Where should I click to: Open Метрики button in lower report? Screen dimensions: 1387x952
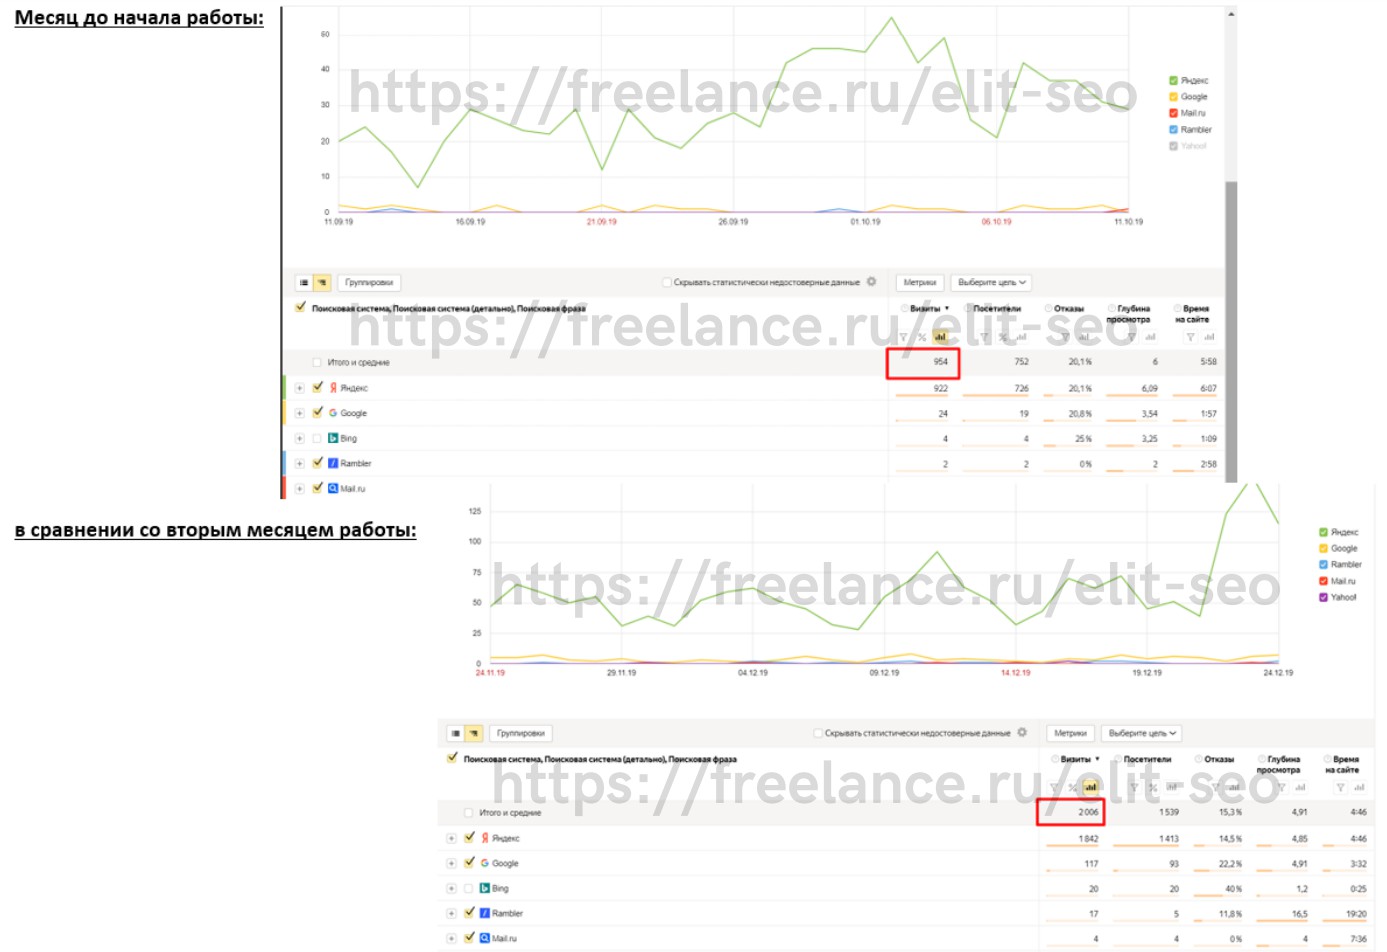[x=1070, y=733]
